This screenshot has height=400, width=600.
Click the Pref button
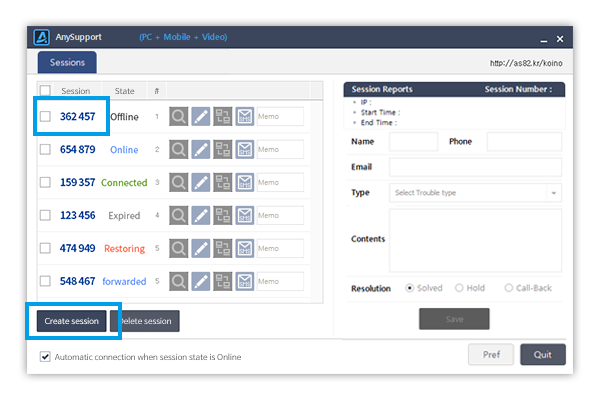pyautogui.click(x=491, y=354)
